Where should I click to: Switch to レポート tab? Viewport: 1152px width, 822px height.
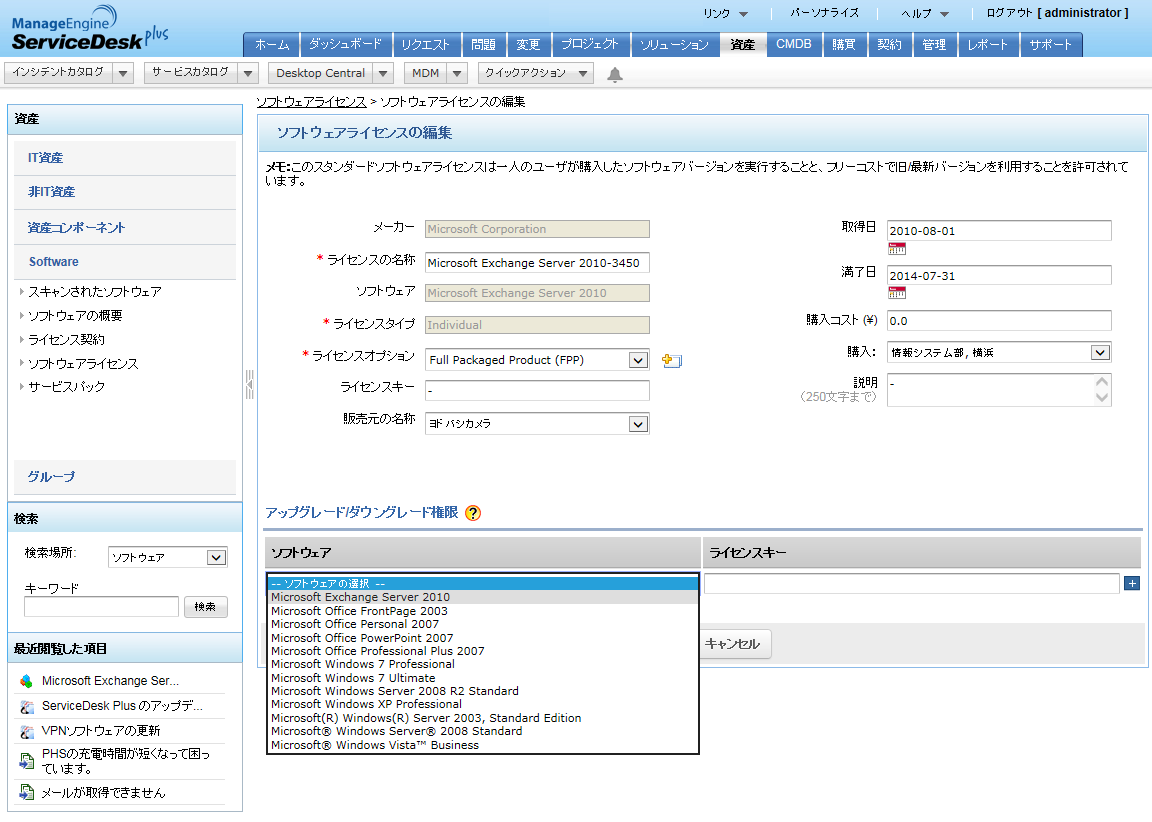click(987, 45)
